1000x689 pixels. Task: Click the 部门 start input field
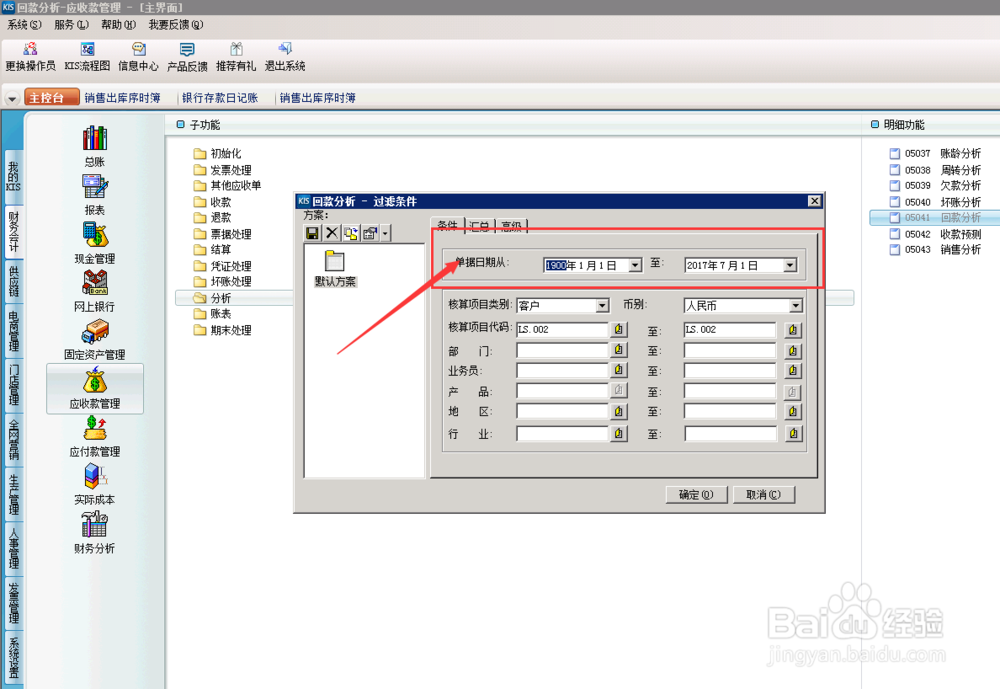(562, 350)
